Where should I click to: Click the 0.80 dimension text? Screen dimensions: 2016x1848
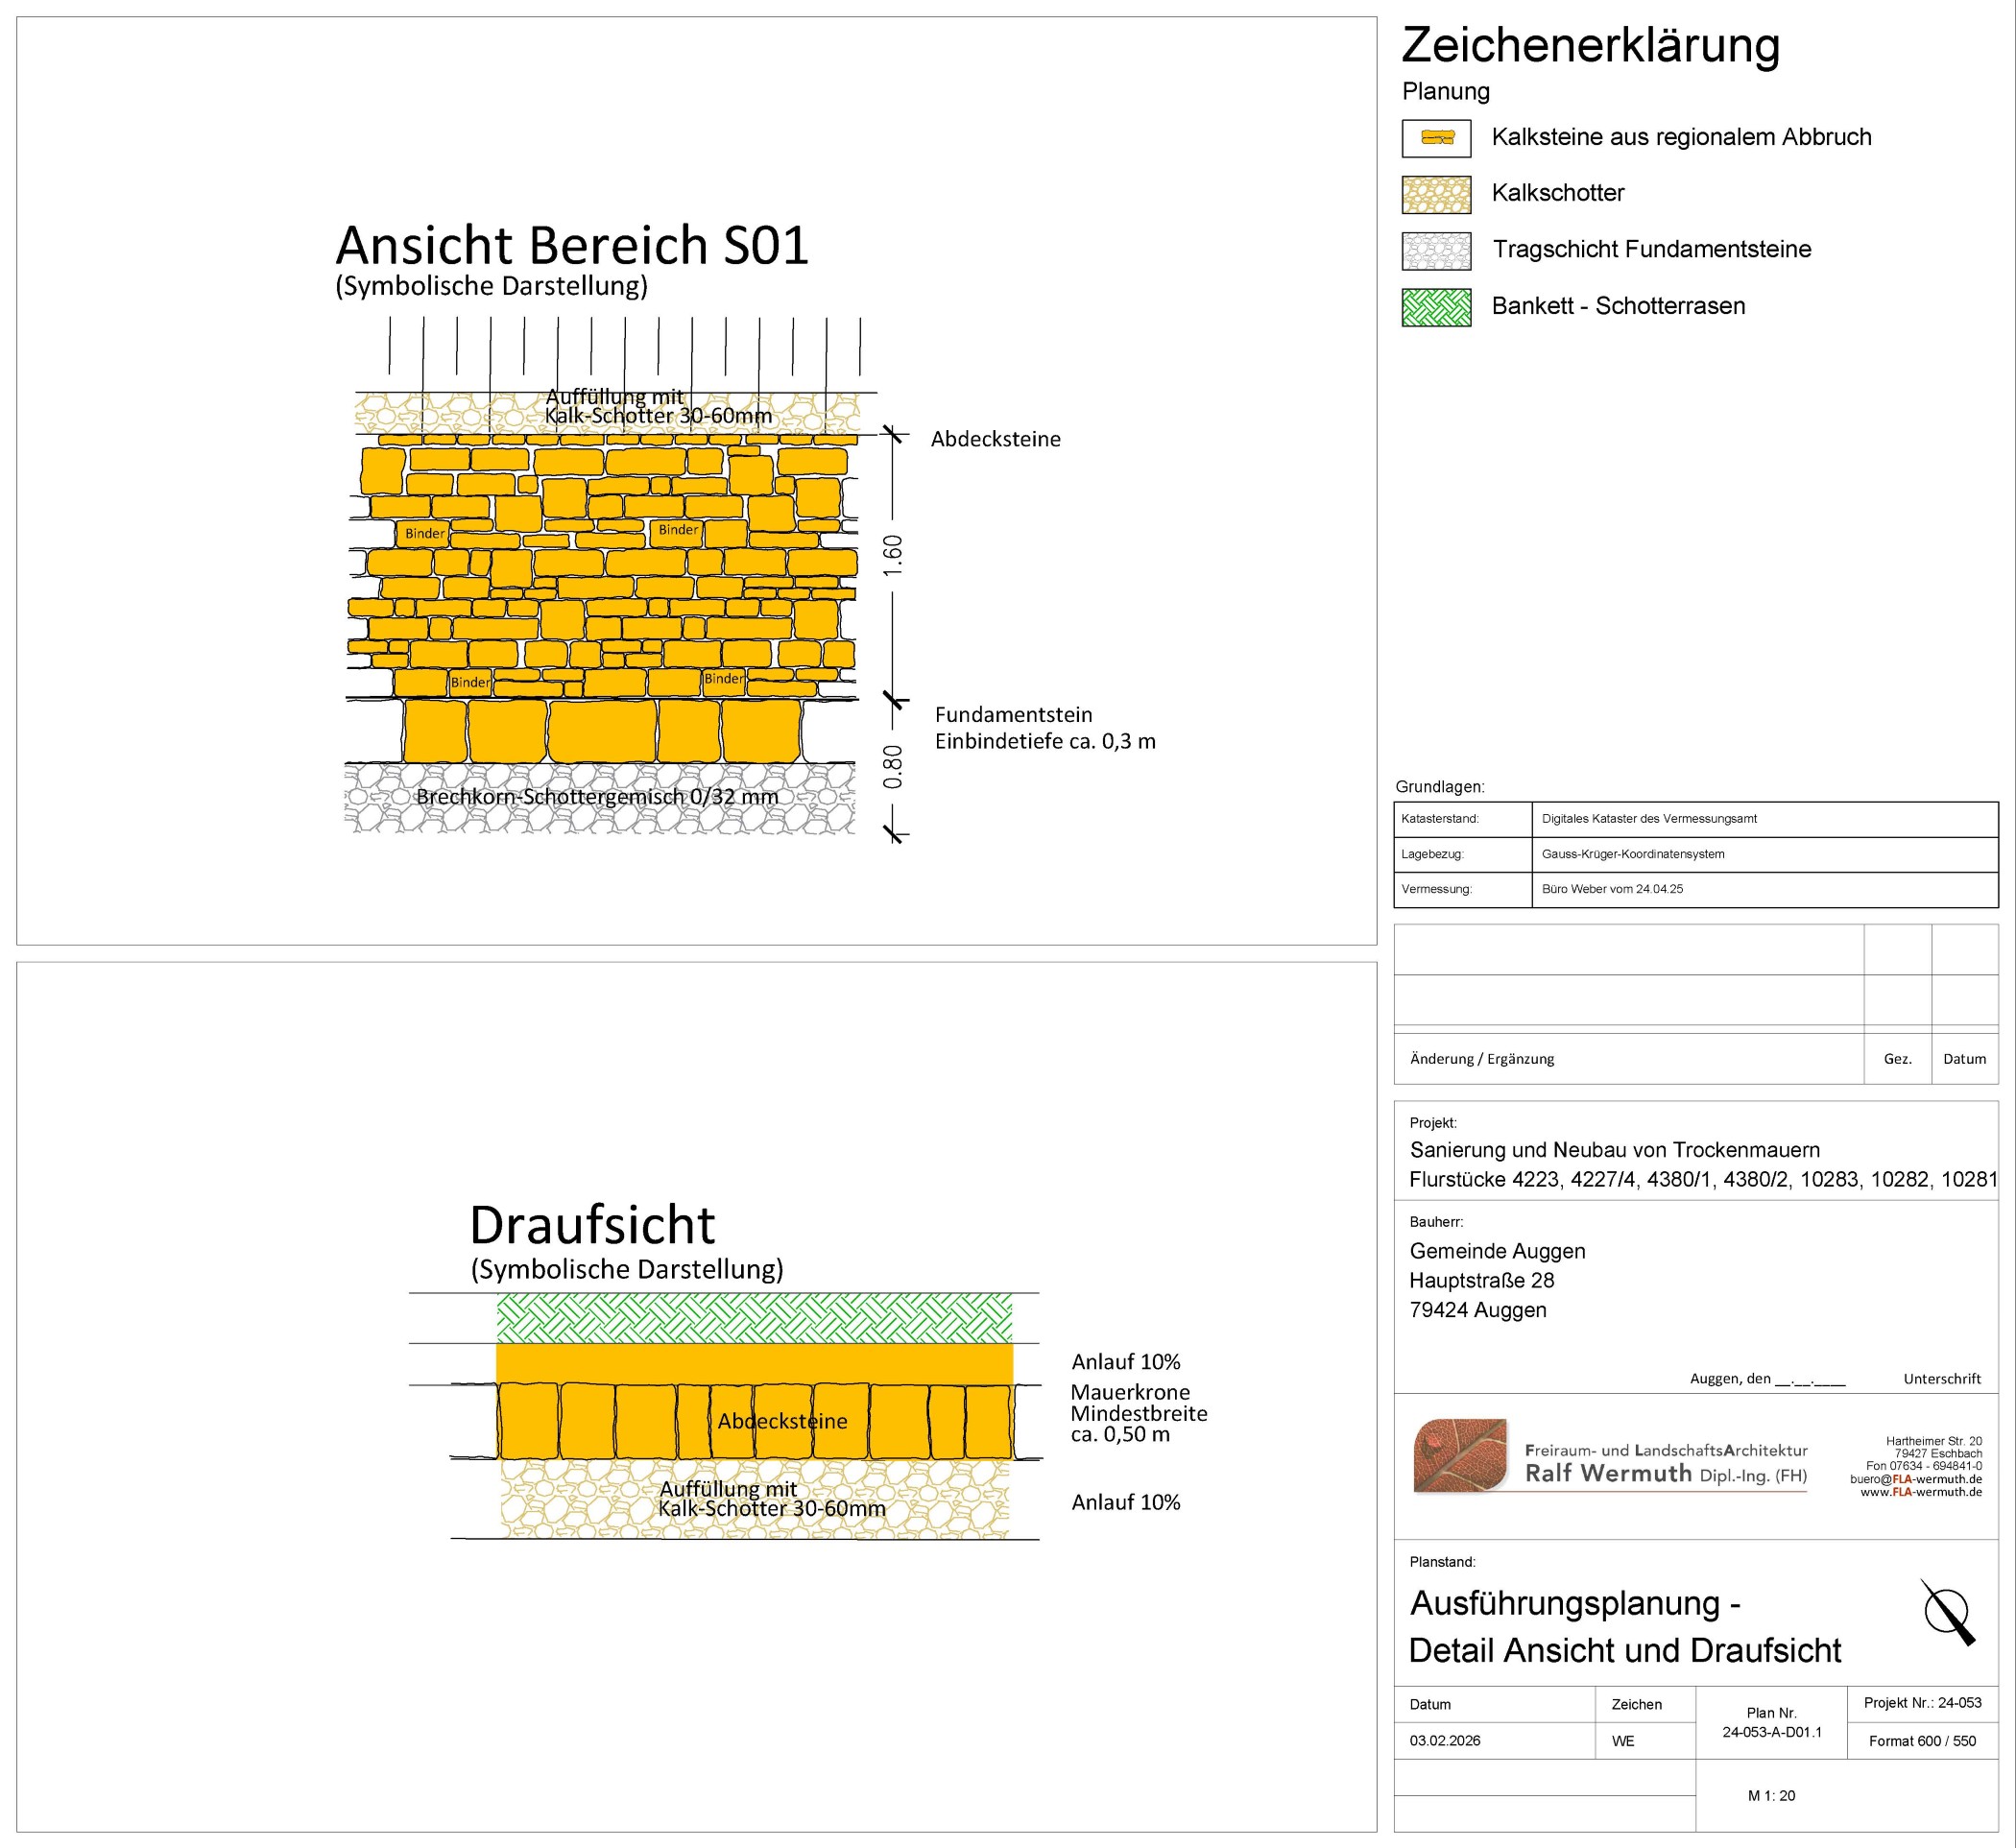[x=893, y=766]
